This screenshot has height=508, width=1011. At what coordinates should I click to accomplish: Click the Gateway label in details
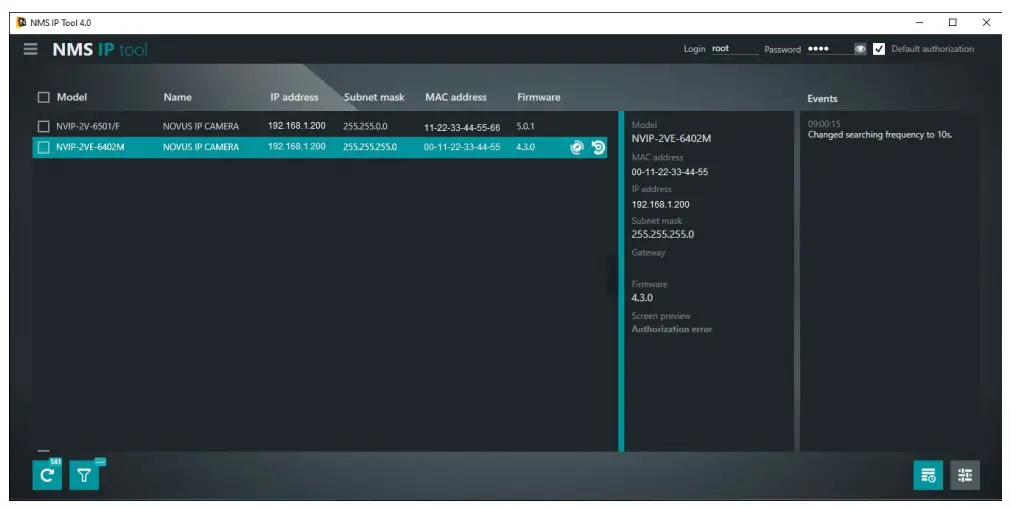(x=648, y=253)
